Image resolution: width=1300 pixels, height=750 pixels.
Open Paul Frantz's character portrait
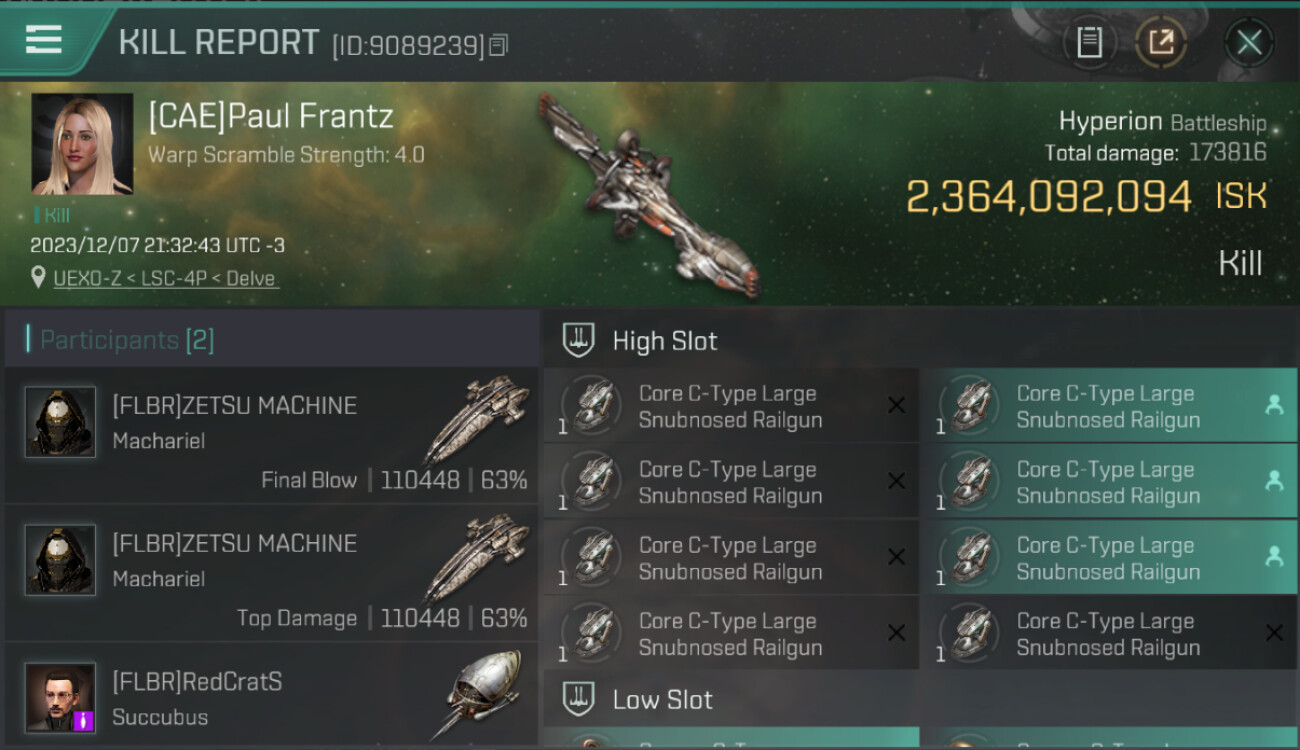[82, 144]
